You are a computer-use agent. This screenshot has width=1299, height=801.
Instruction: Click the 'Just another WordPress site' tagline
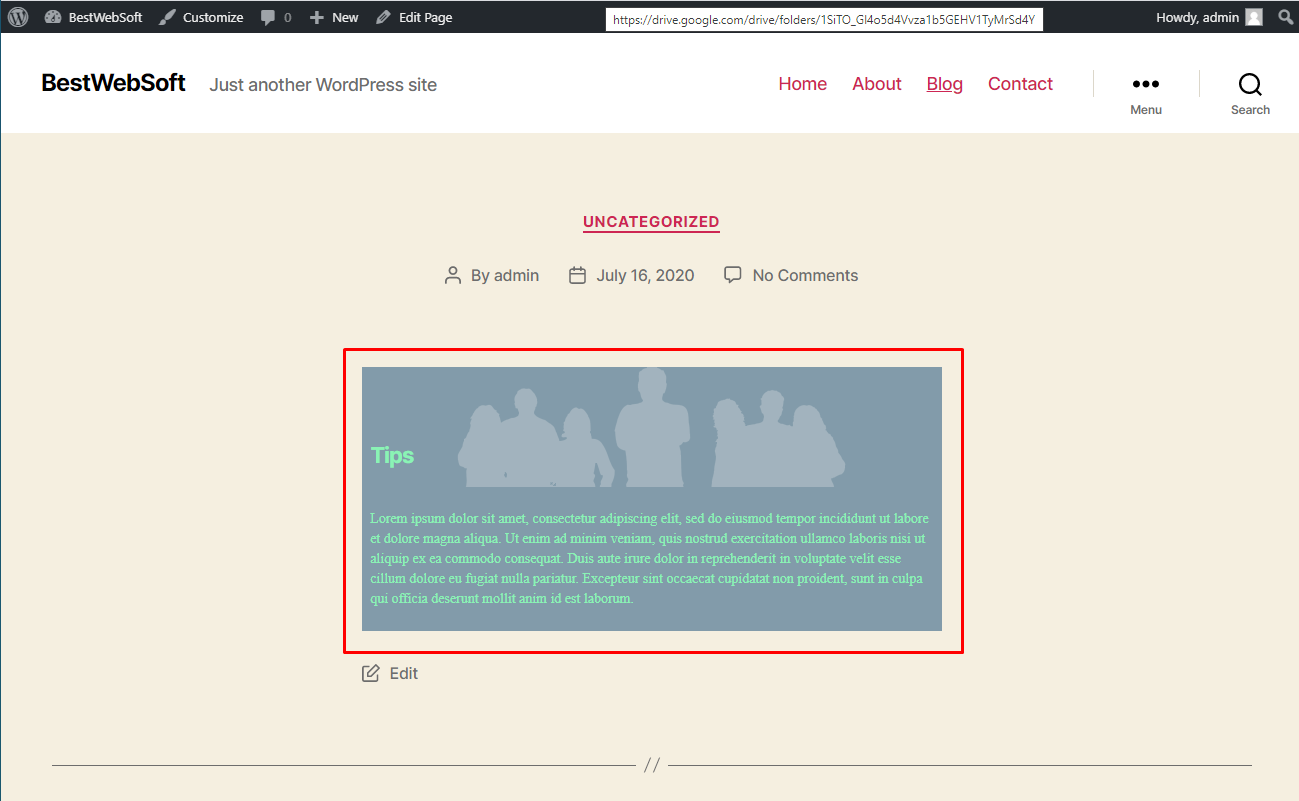pos(323,85)
